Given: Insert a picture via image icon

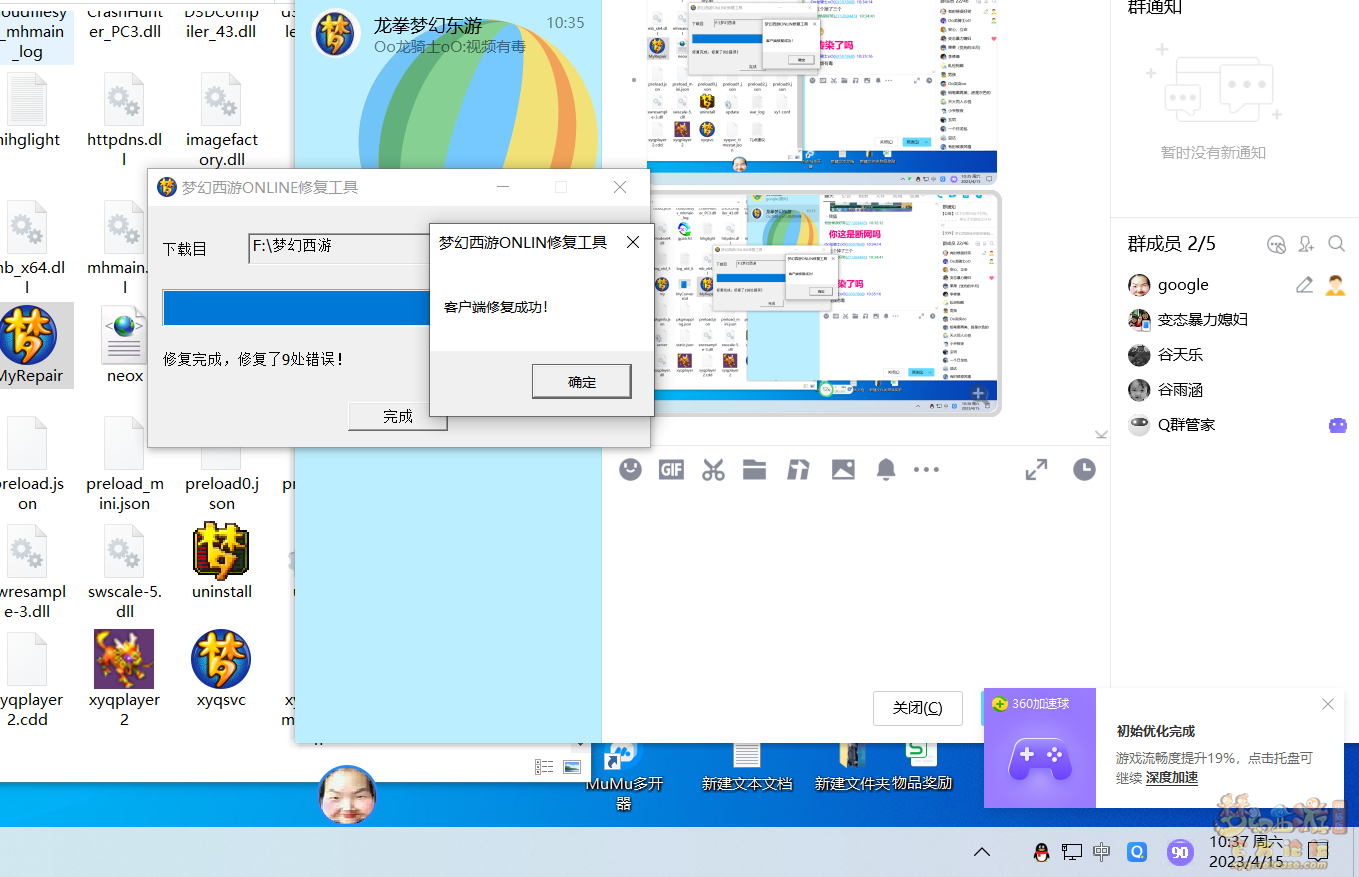Looking at the screenshot, I should [843, 469].
